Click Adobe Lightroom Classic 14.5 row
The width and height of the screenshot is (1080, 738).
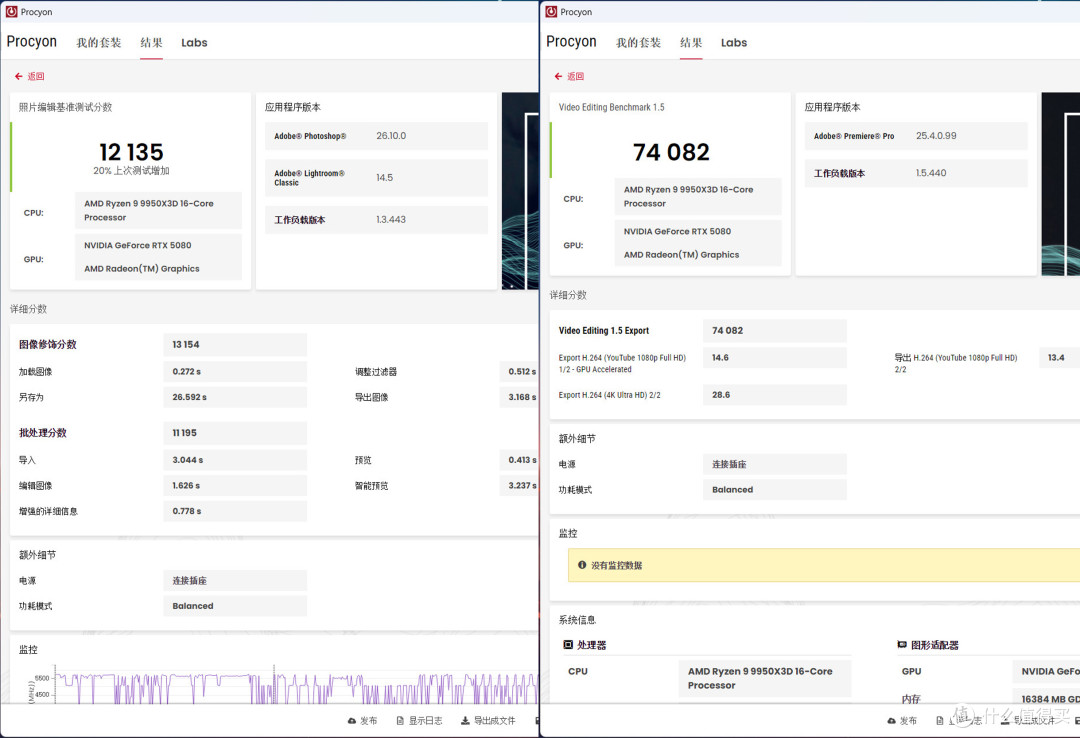click(x=376, y=178)
